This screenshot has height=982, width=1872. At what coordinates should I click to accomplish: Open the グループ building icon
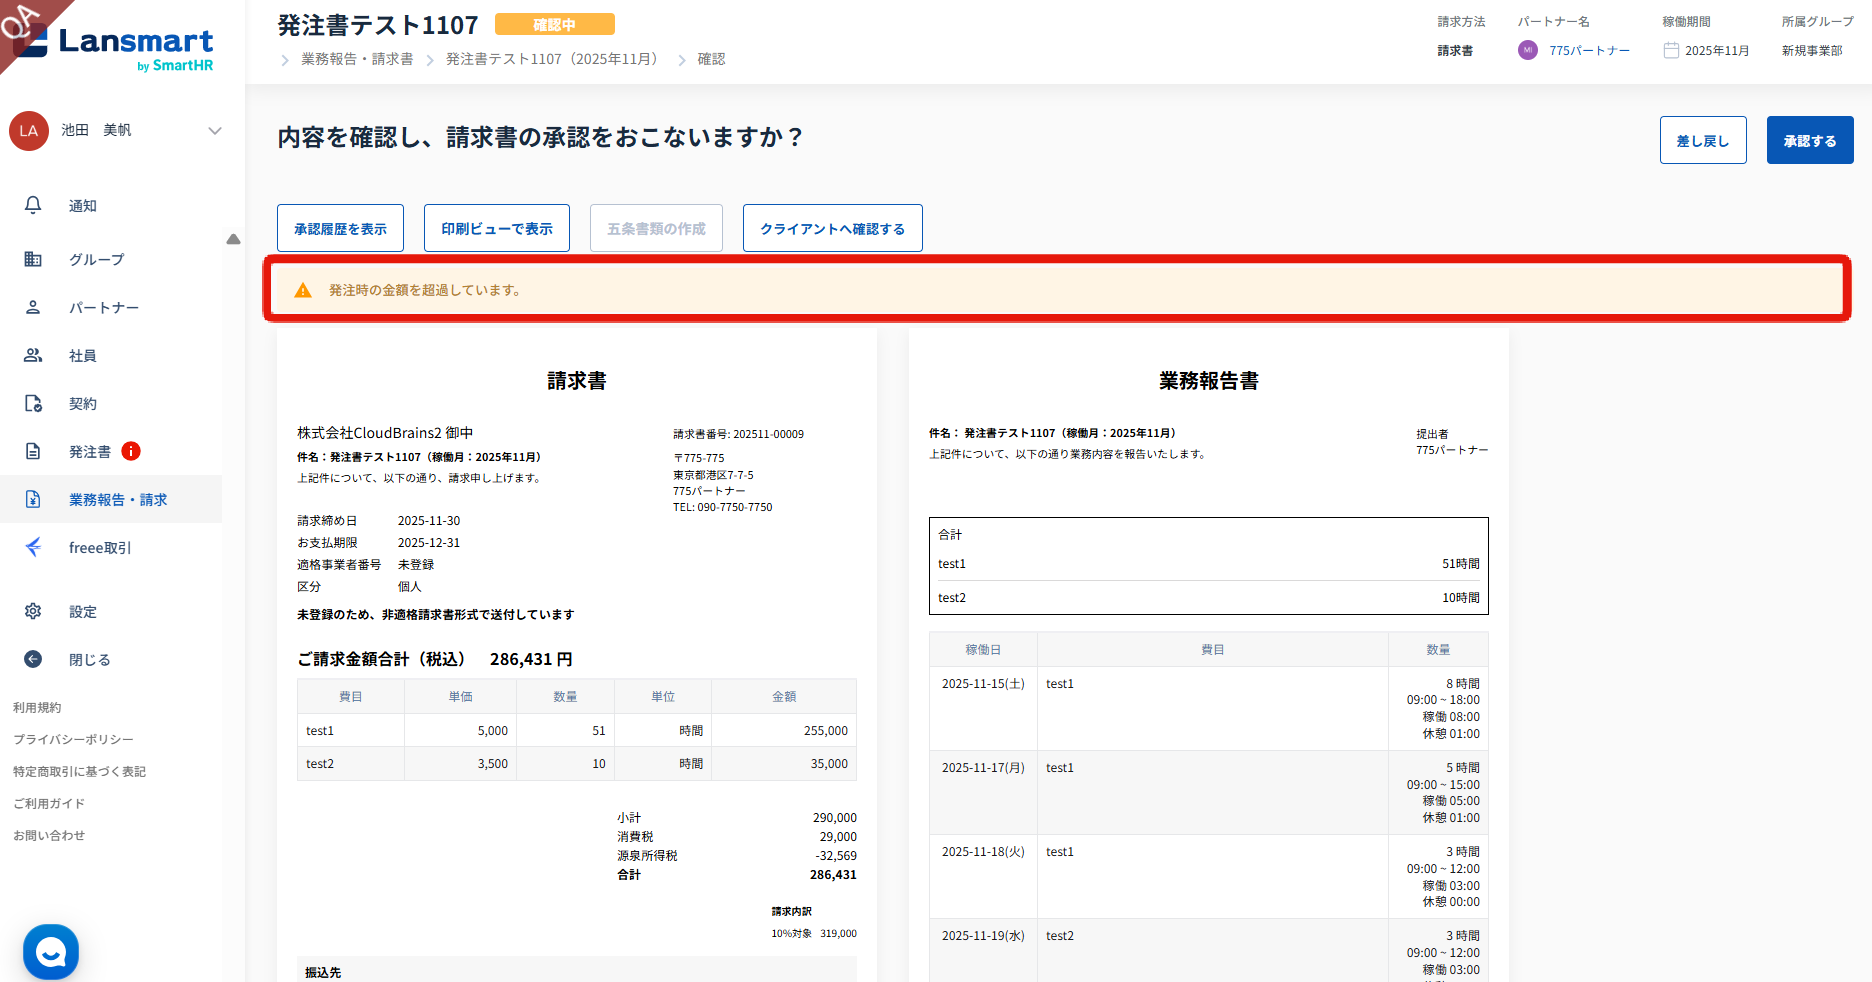33,259
